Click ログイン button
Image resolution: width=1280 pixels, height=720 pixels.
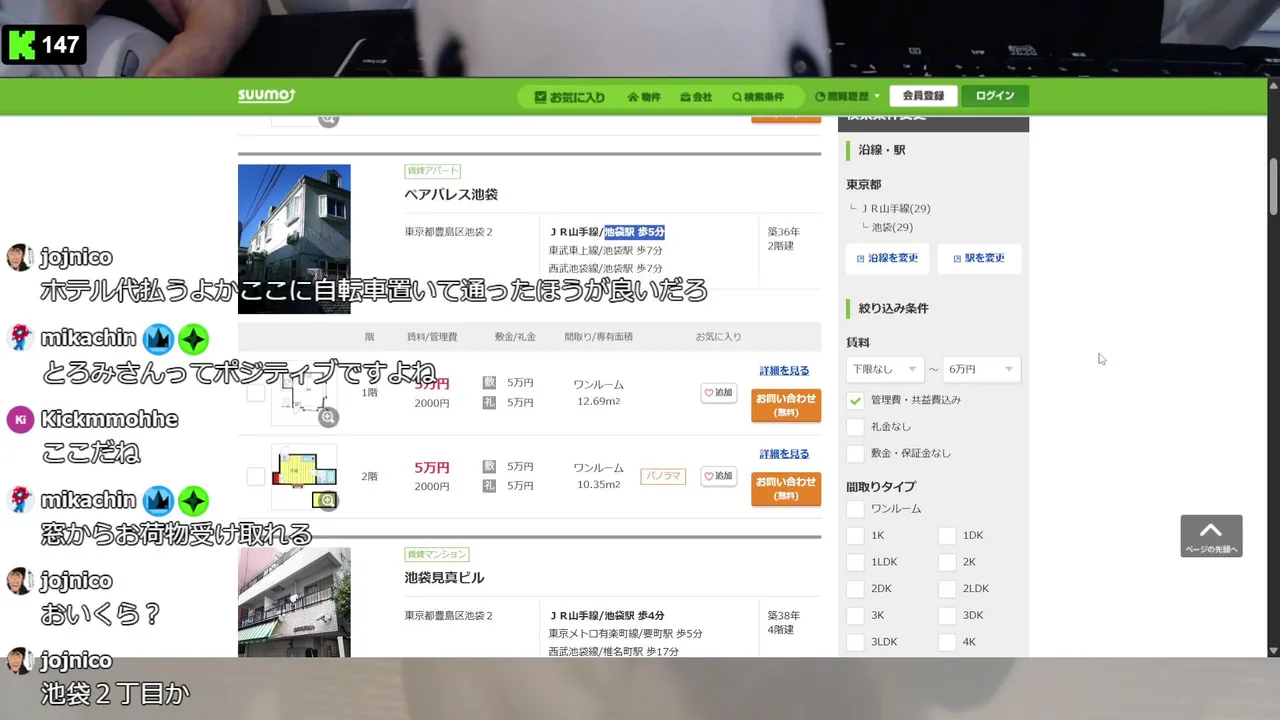995,96
